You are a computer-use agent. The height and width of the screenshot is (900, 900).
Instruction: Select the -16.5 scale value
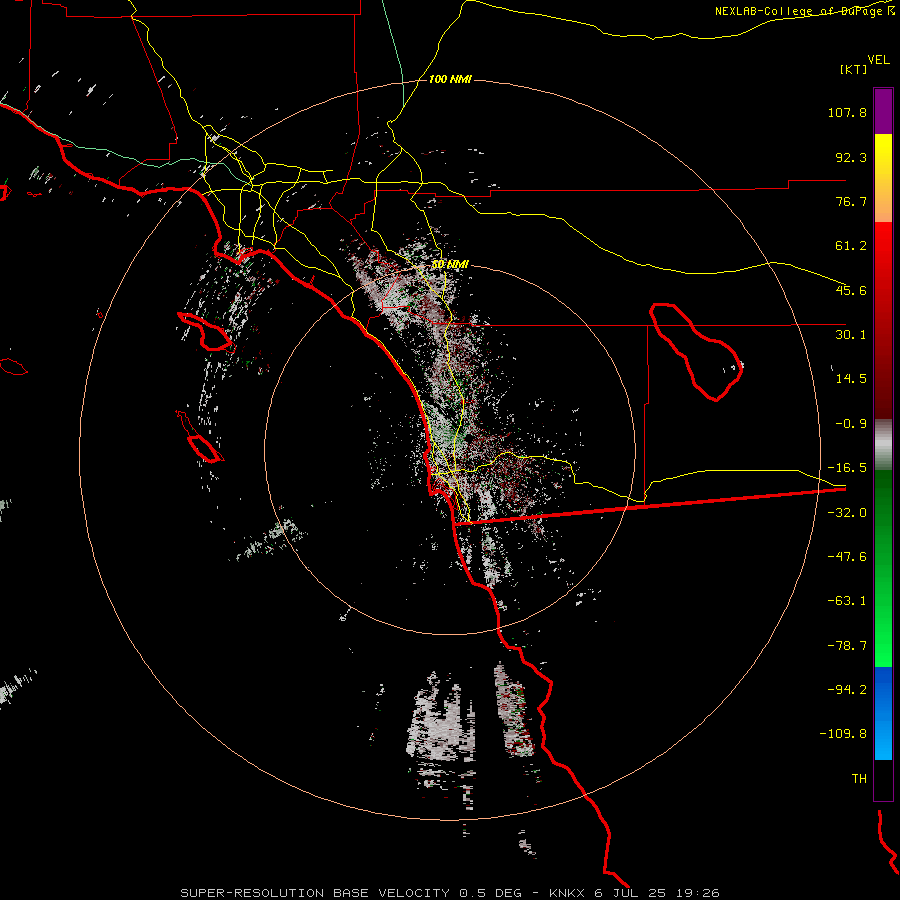pyautogui.click(x=847, y=468)
